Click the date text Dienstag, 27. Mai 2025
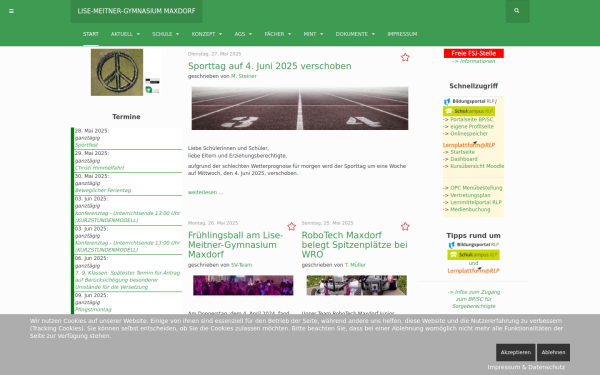Image resolution: width=600 pixels, height=375 pixels. tap(214, 54)
